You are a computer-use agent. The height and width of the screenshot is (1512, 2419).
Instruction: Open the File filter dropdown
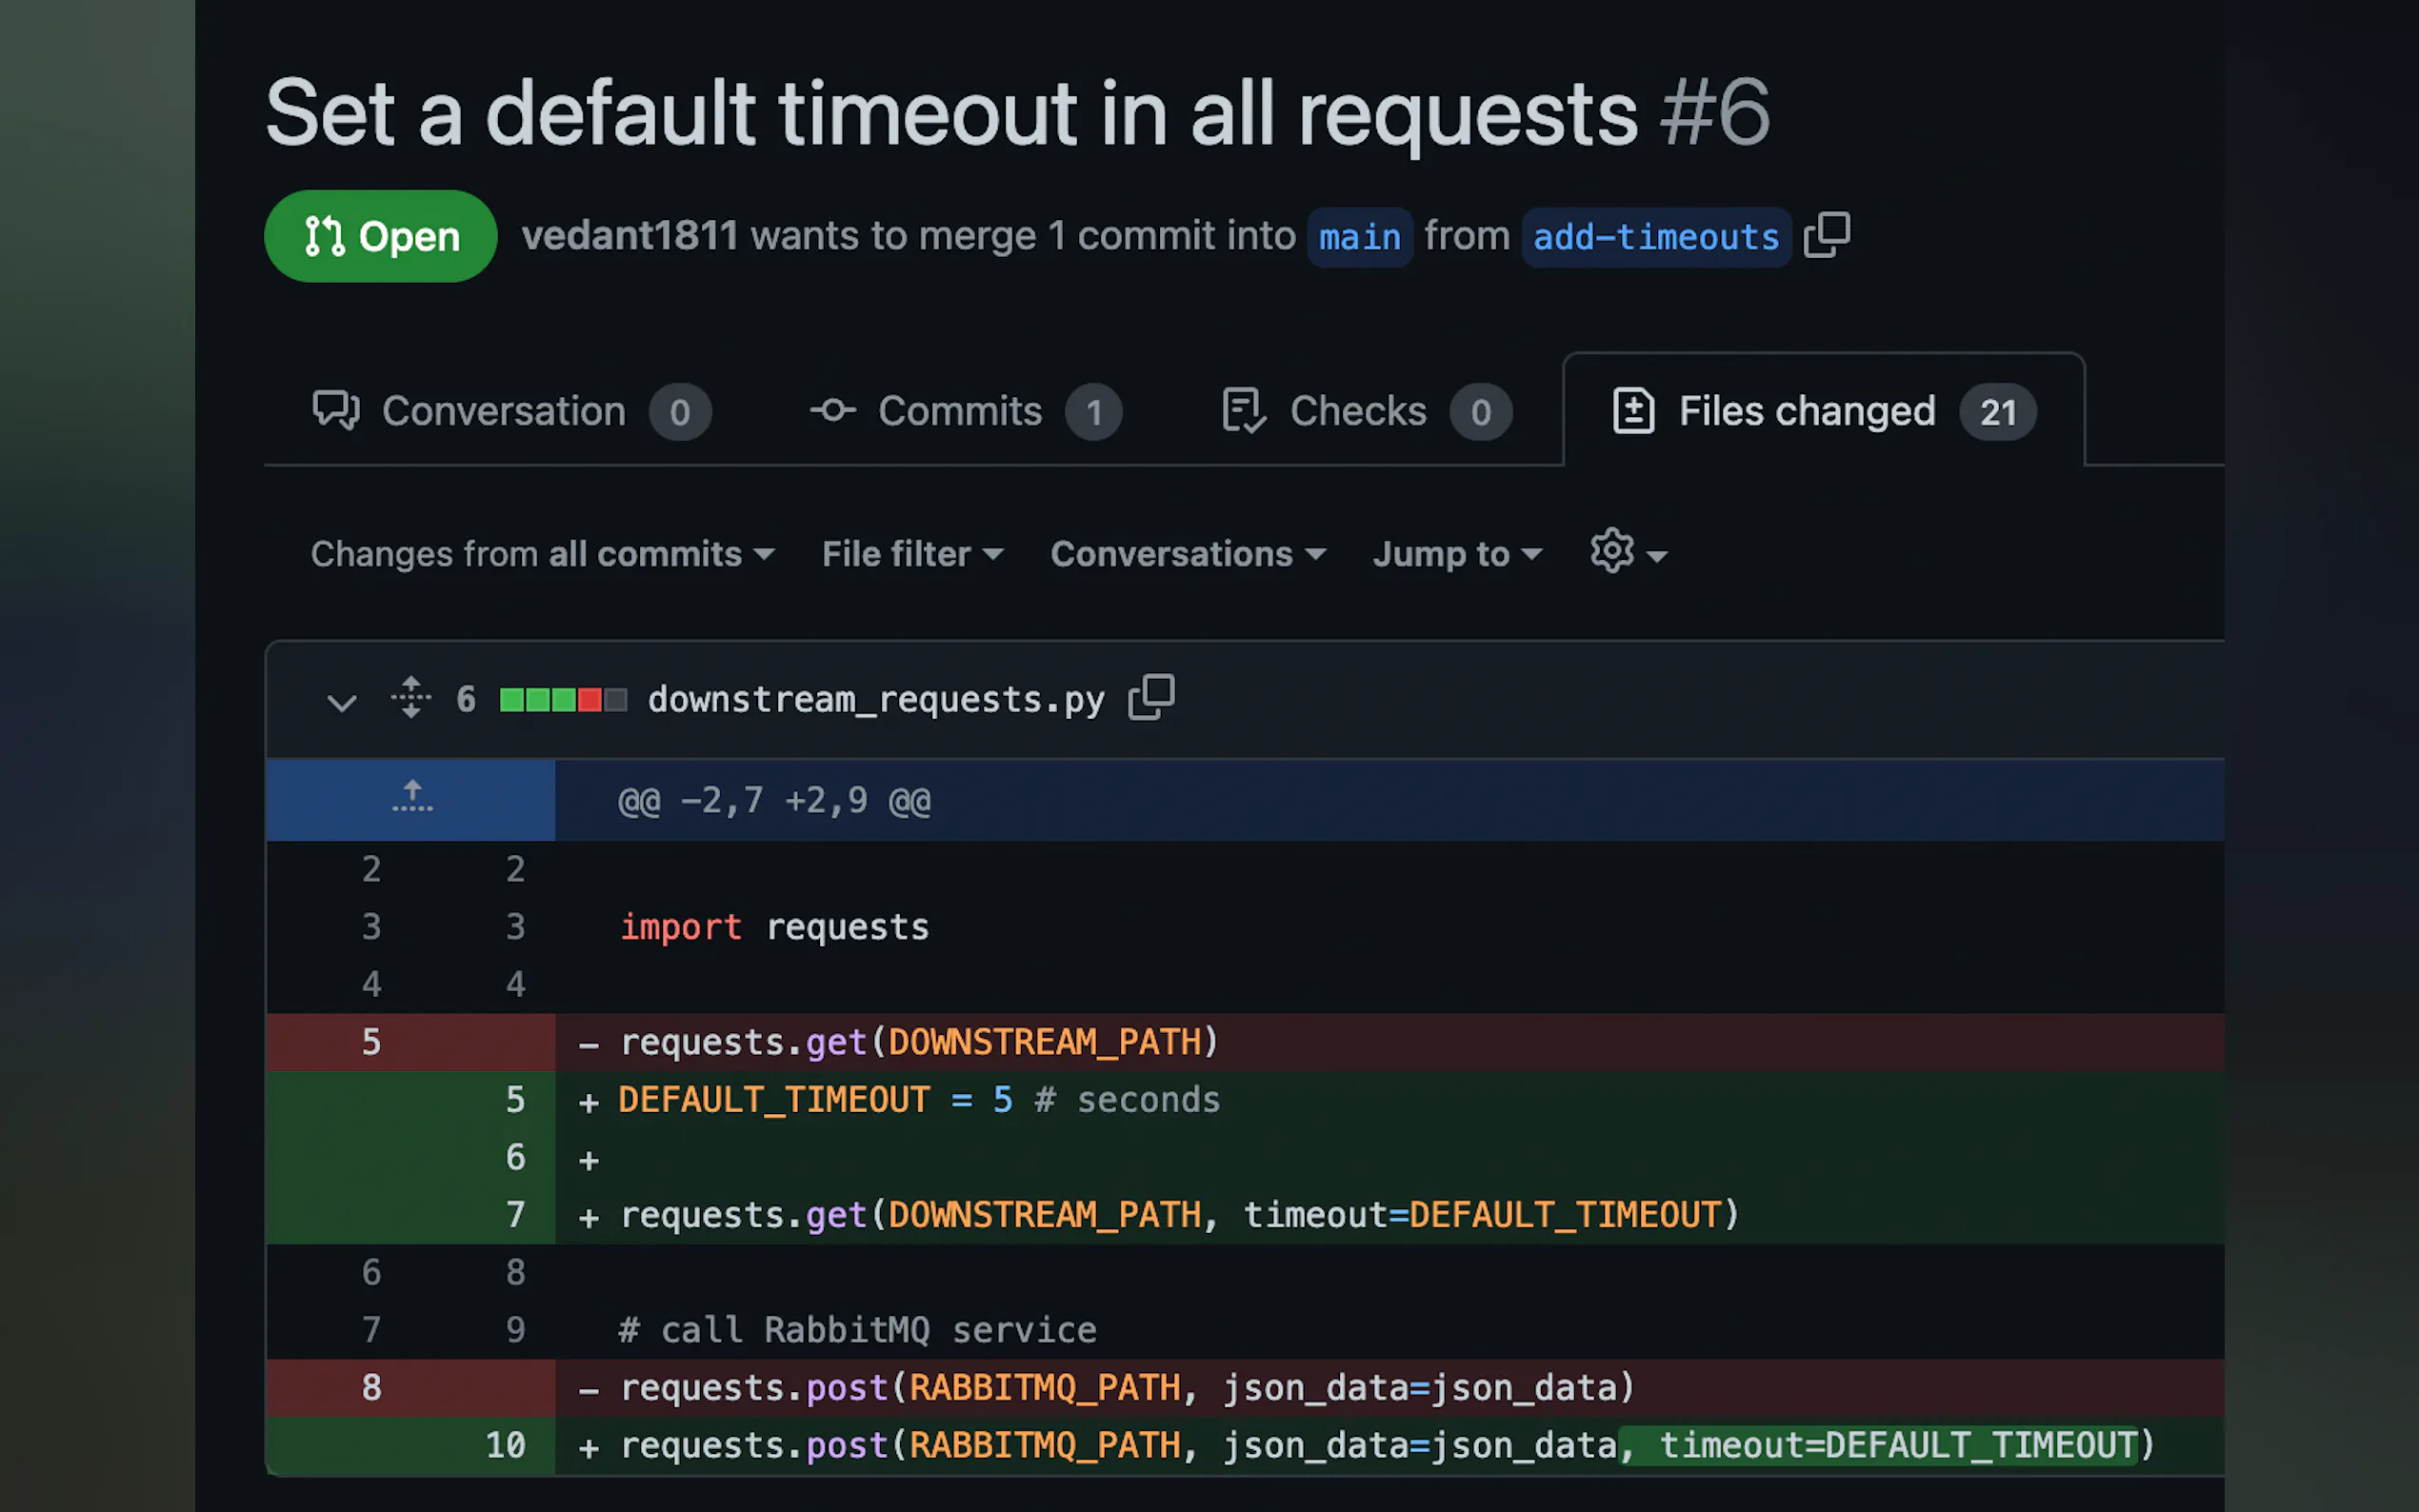coord(912,554)
